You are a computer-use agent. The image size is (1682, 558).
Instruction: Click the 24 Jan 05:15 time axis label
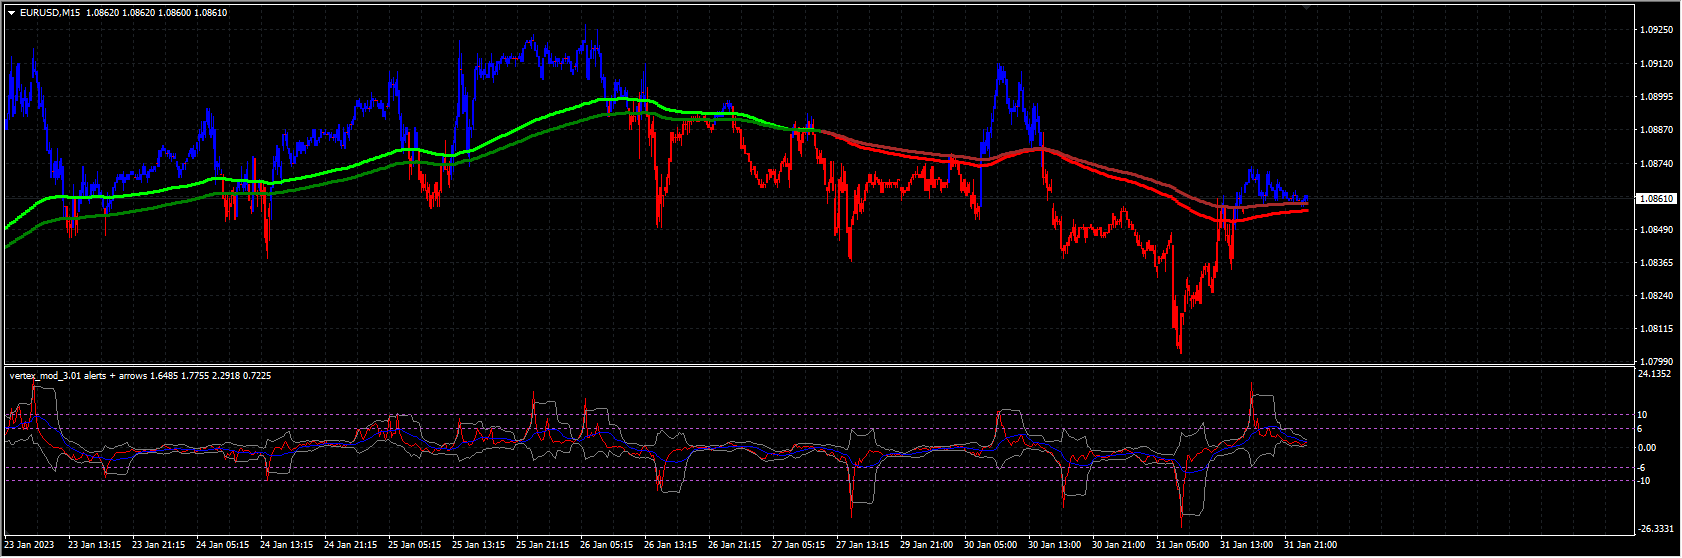(x=223, y=545)
